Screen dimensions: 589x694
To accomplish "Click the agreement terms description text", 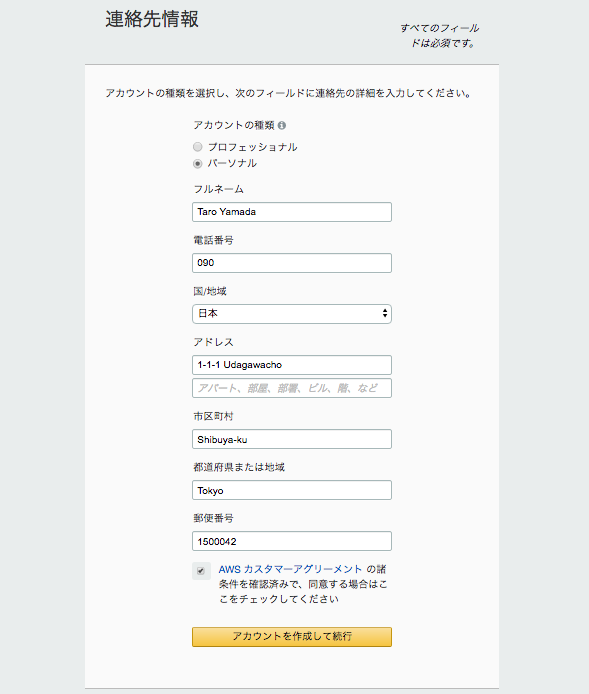I will click(303, 584).
